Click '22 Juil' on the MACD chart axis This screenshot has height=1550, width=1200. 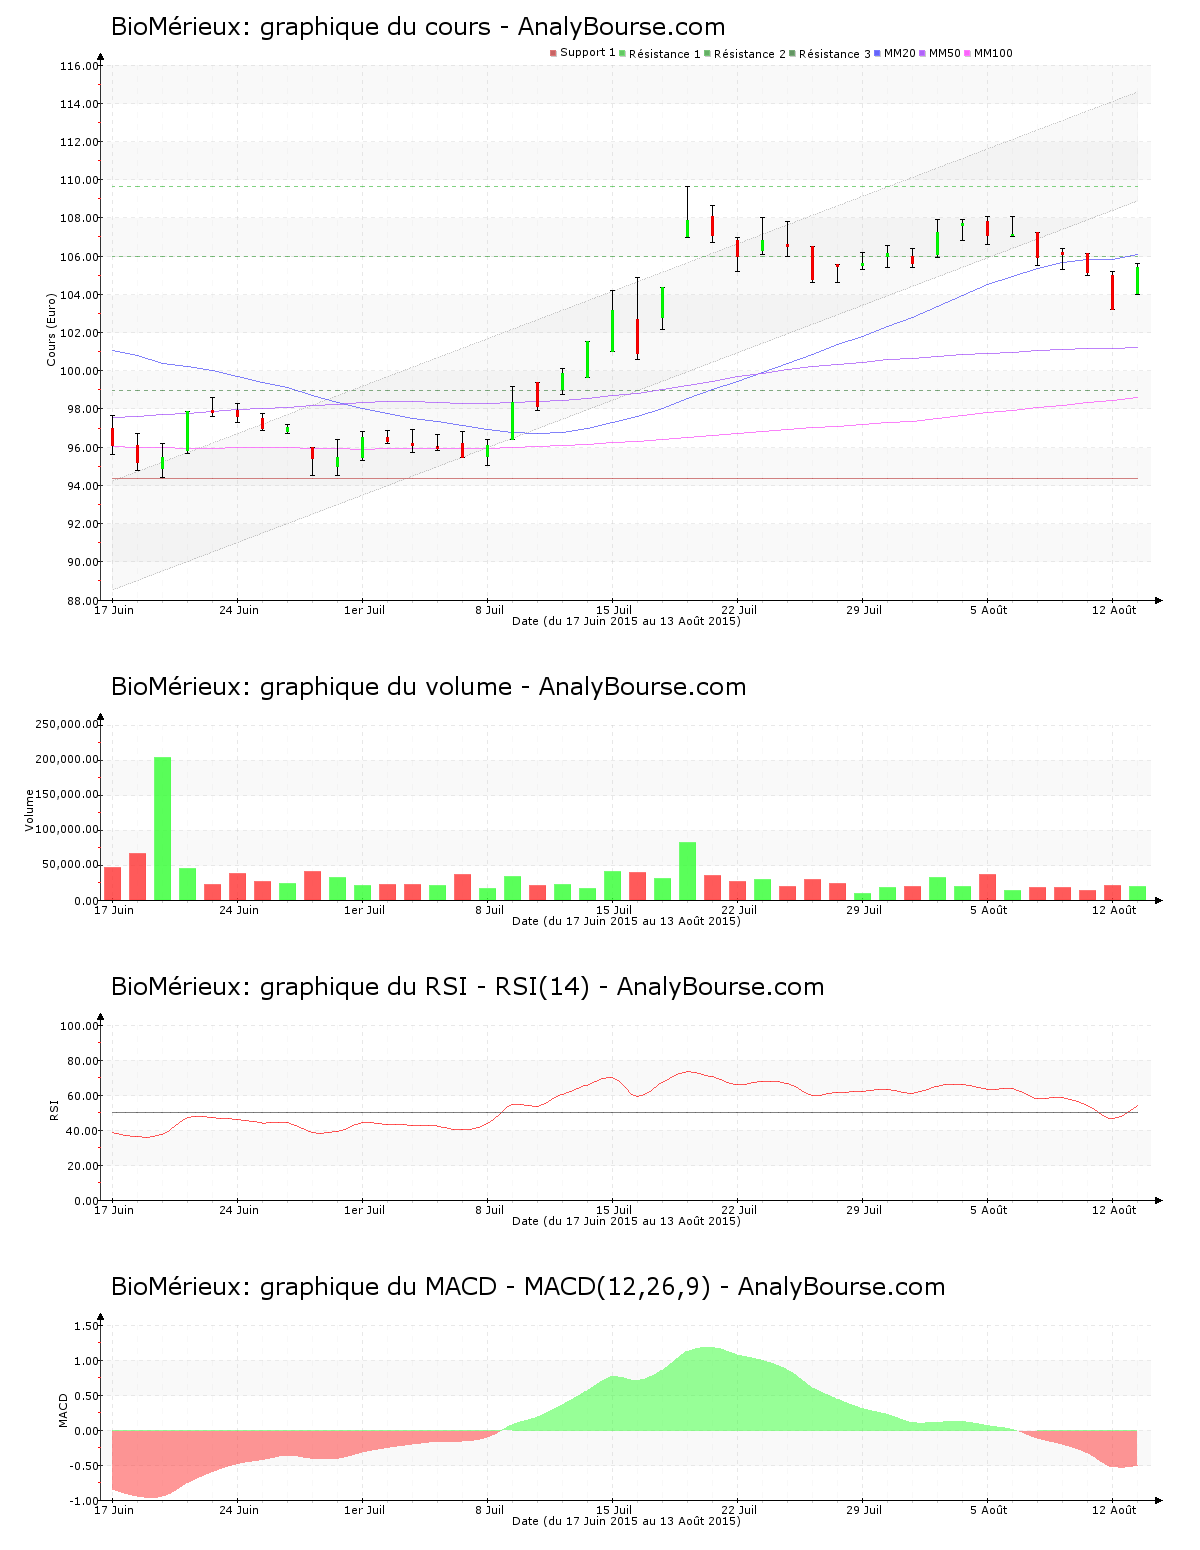coord(739,1510)
